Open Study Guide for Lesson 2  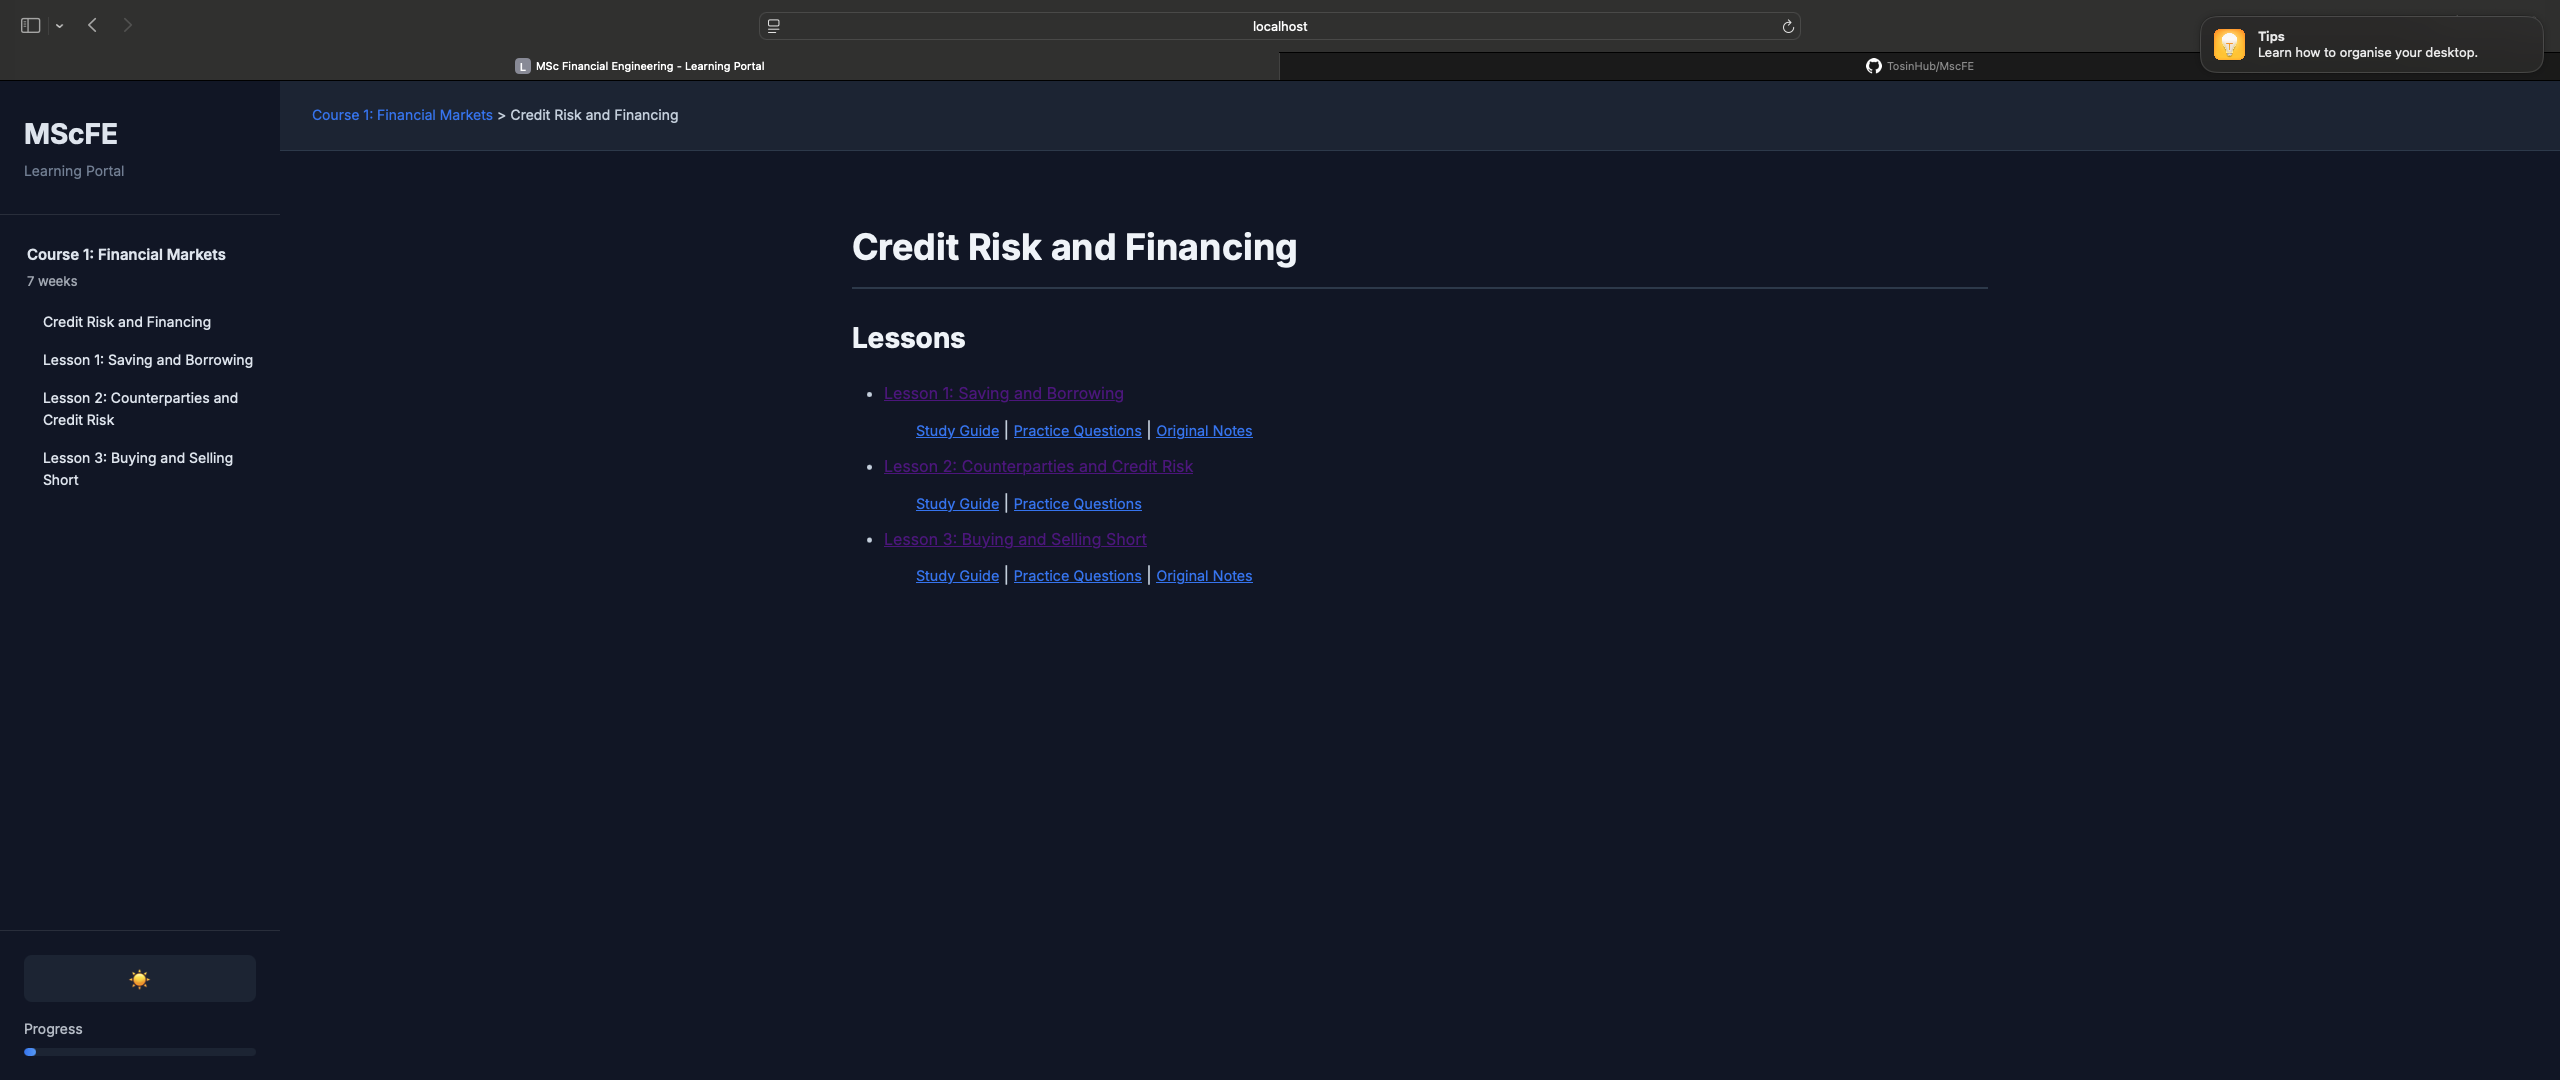pyautogui.click(x=957, y=504)
